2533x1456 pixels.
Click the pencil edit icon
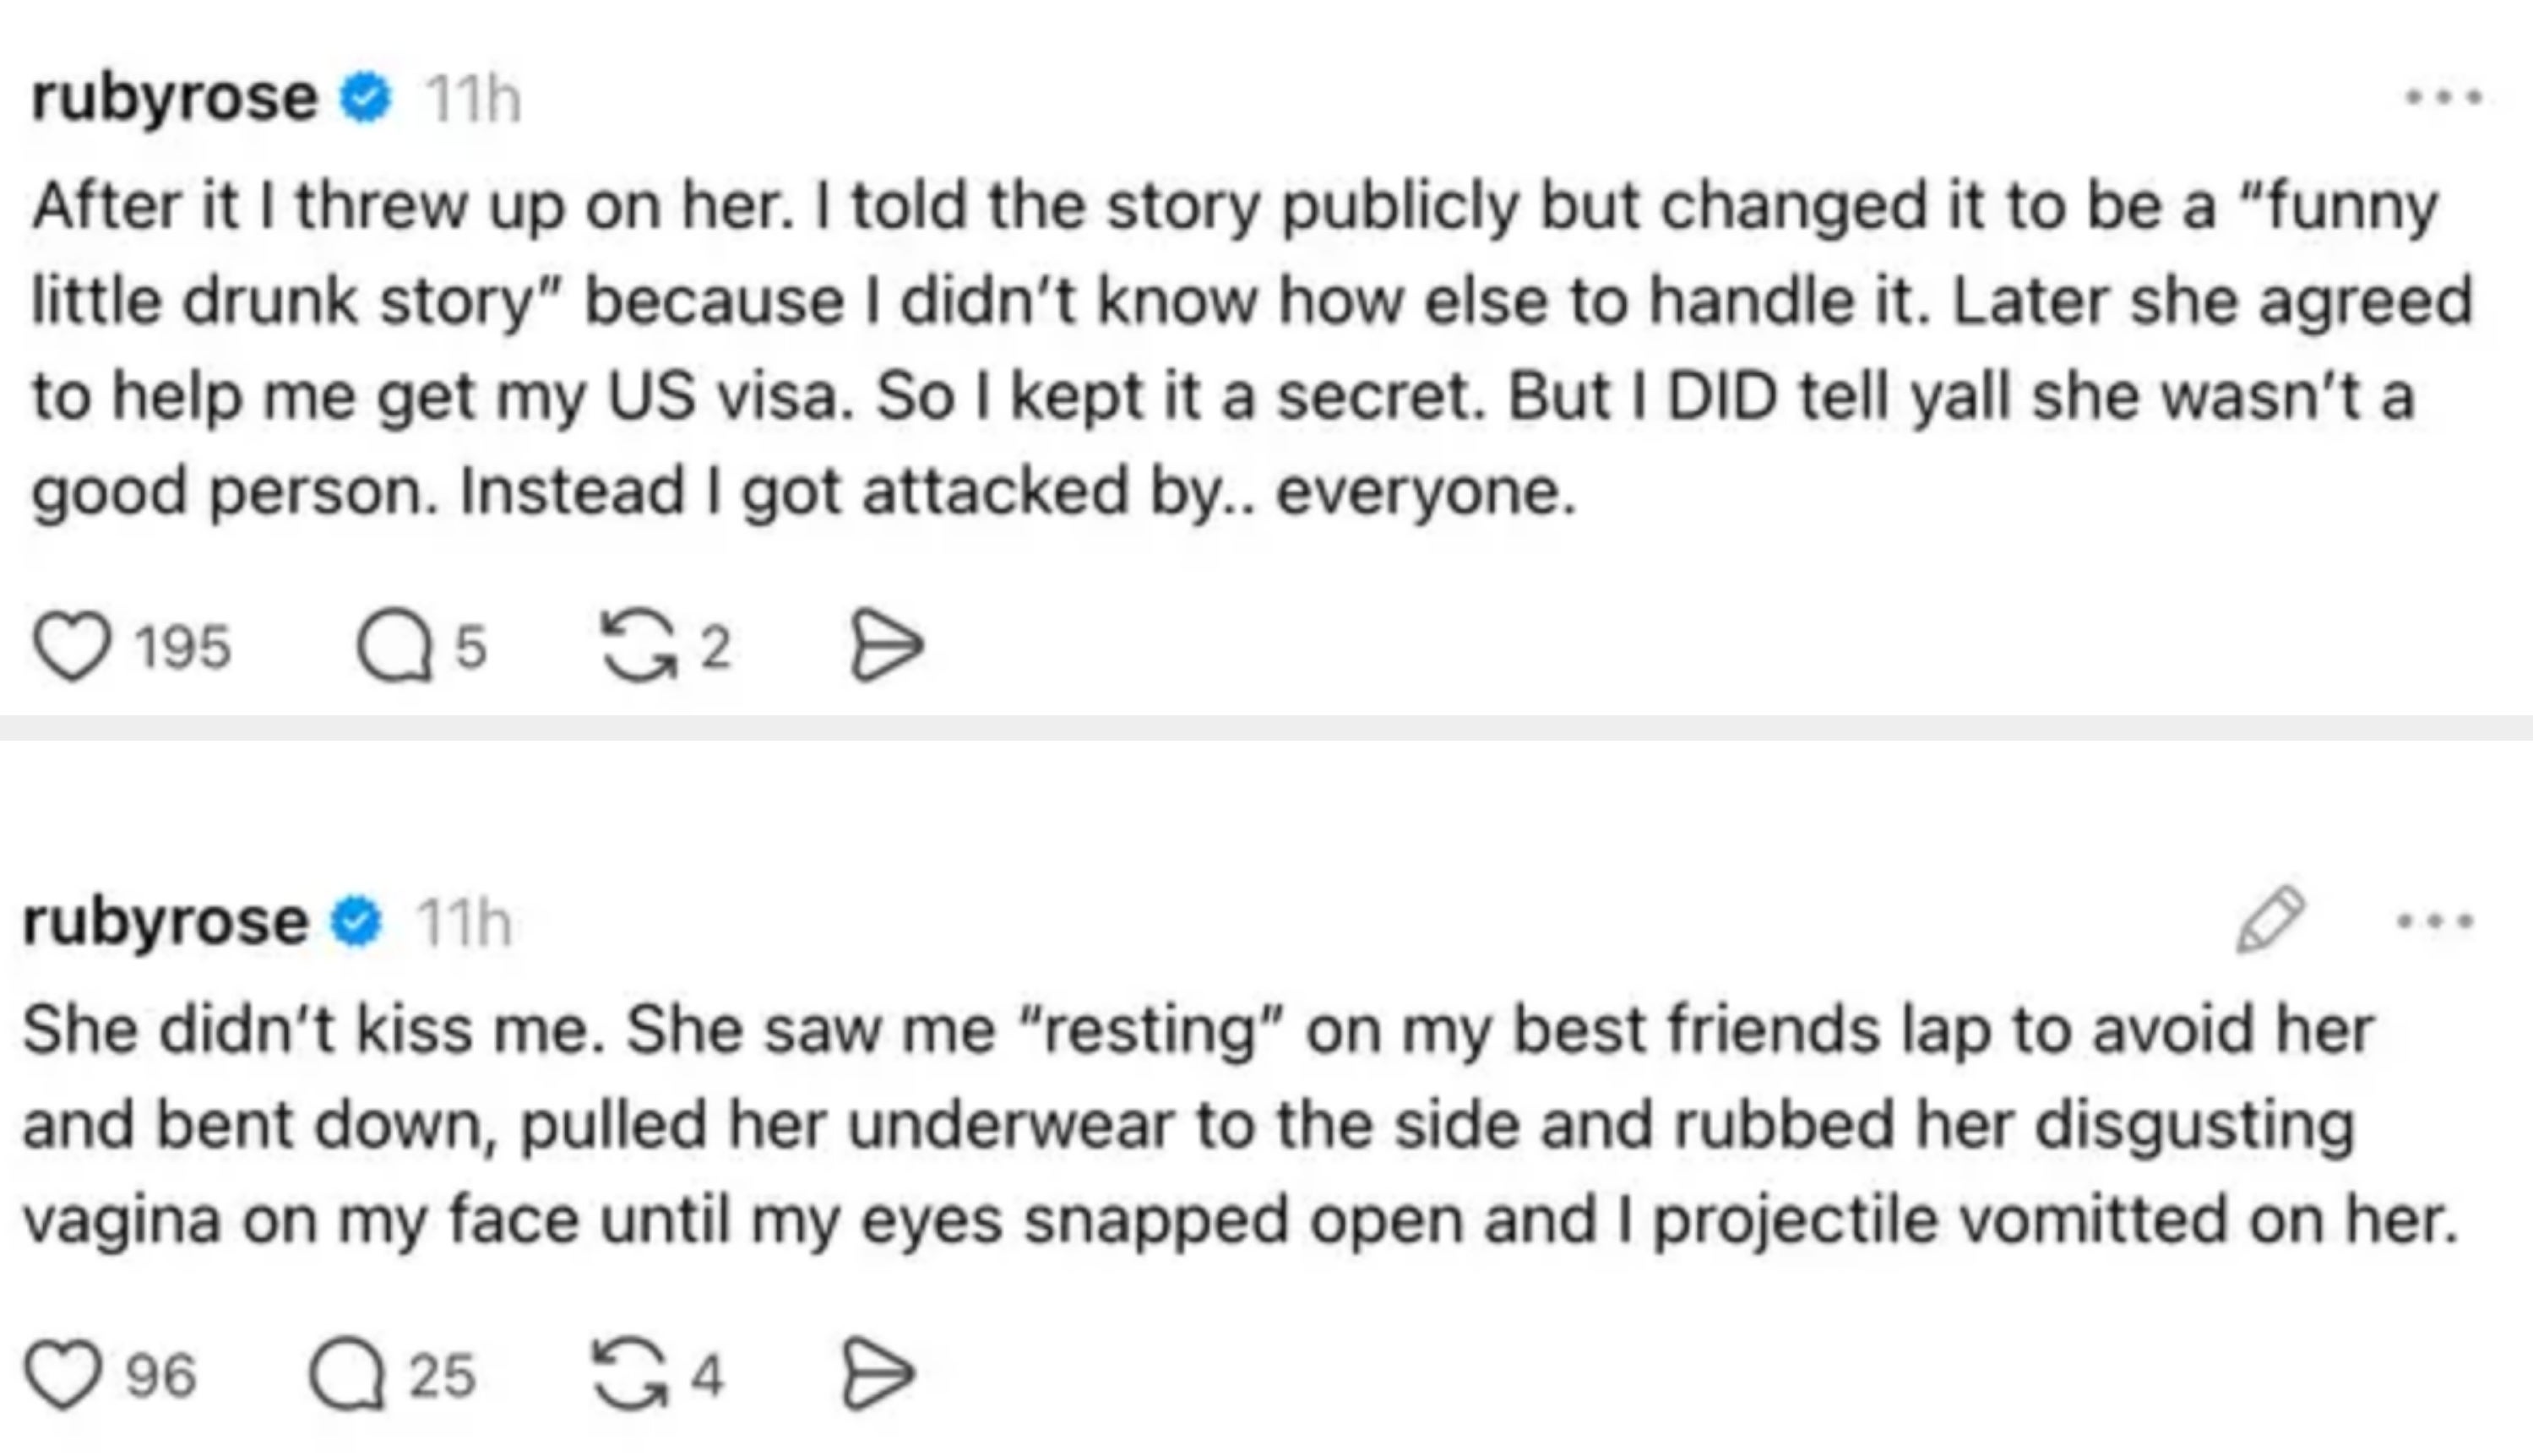(x=2270, y=919)
